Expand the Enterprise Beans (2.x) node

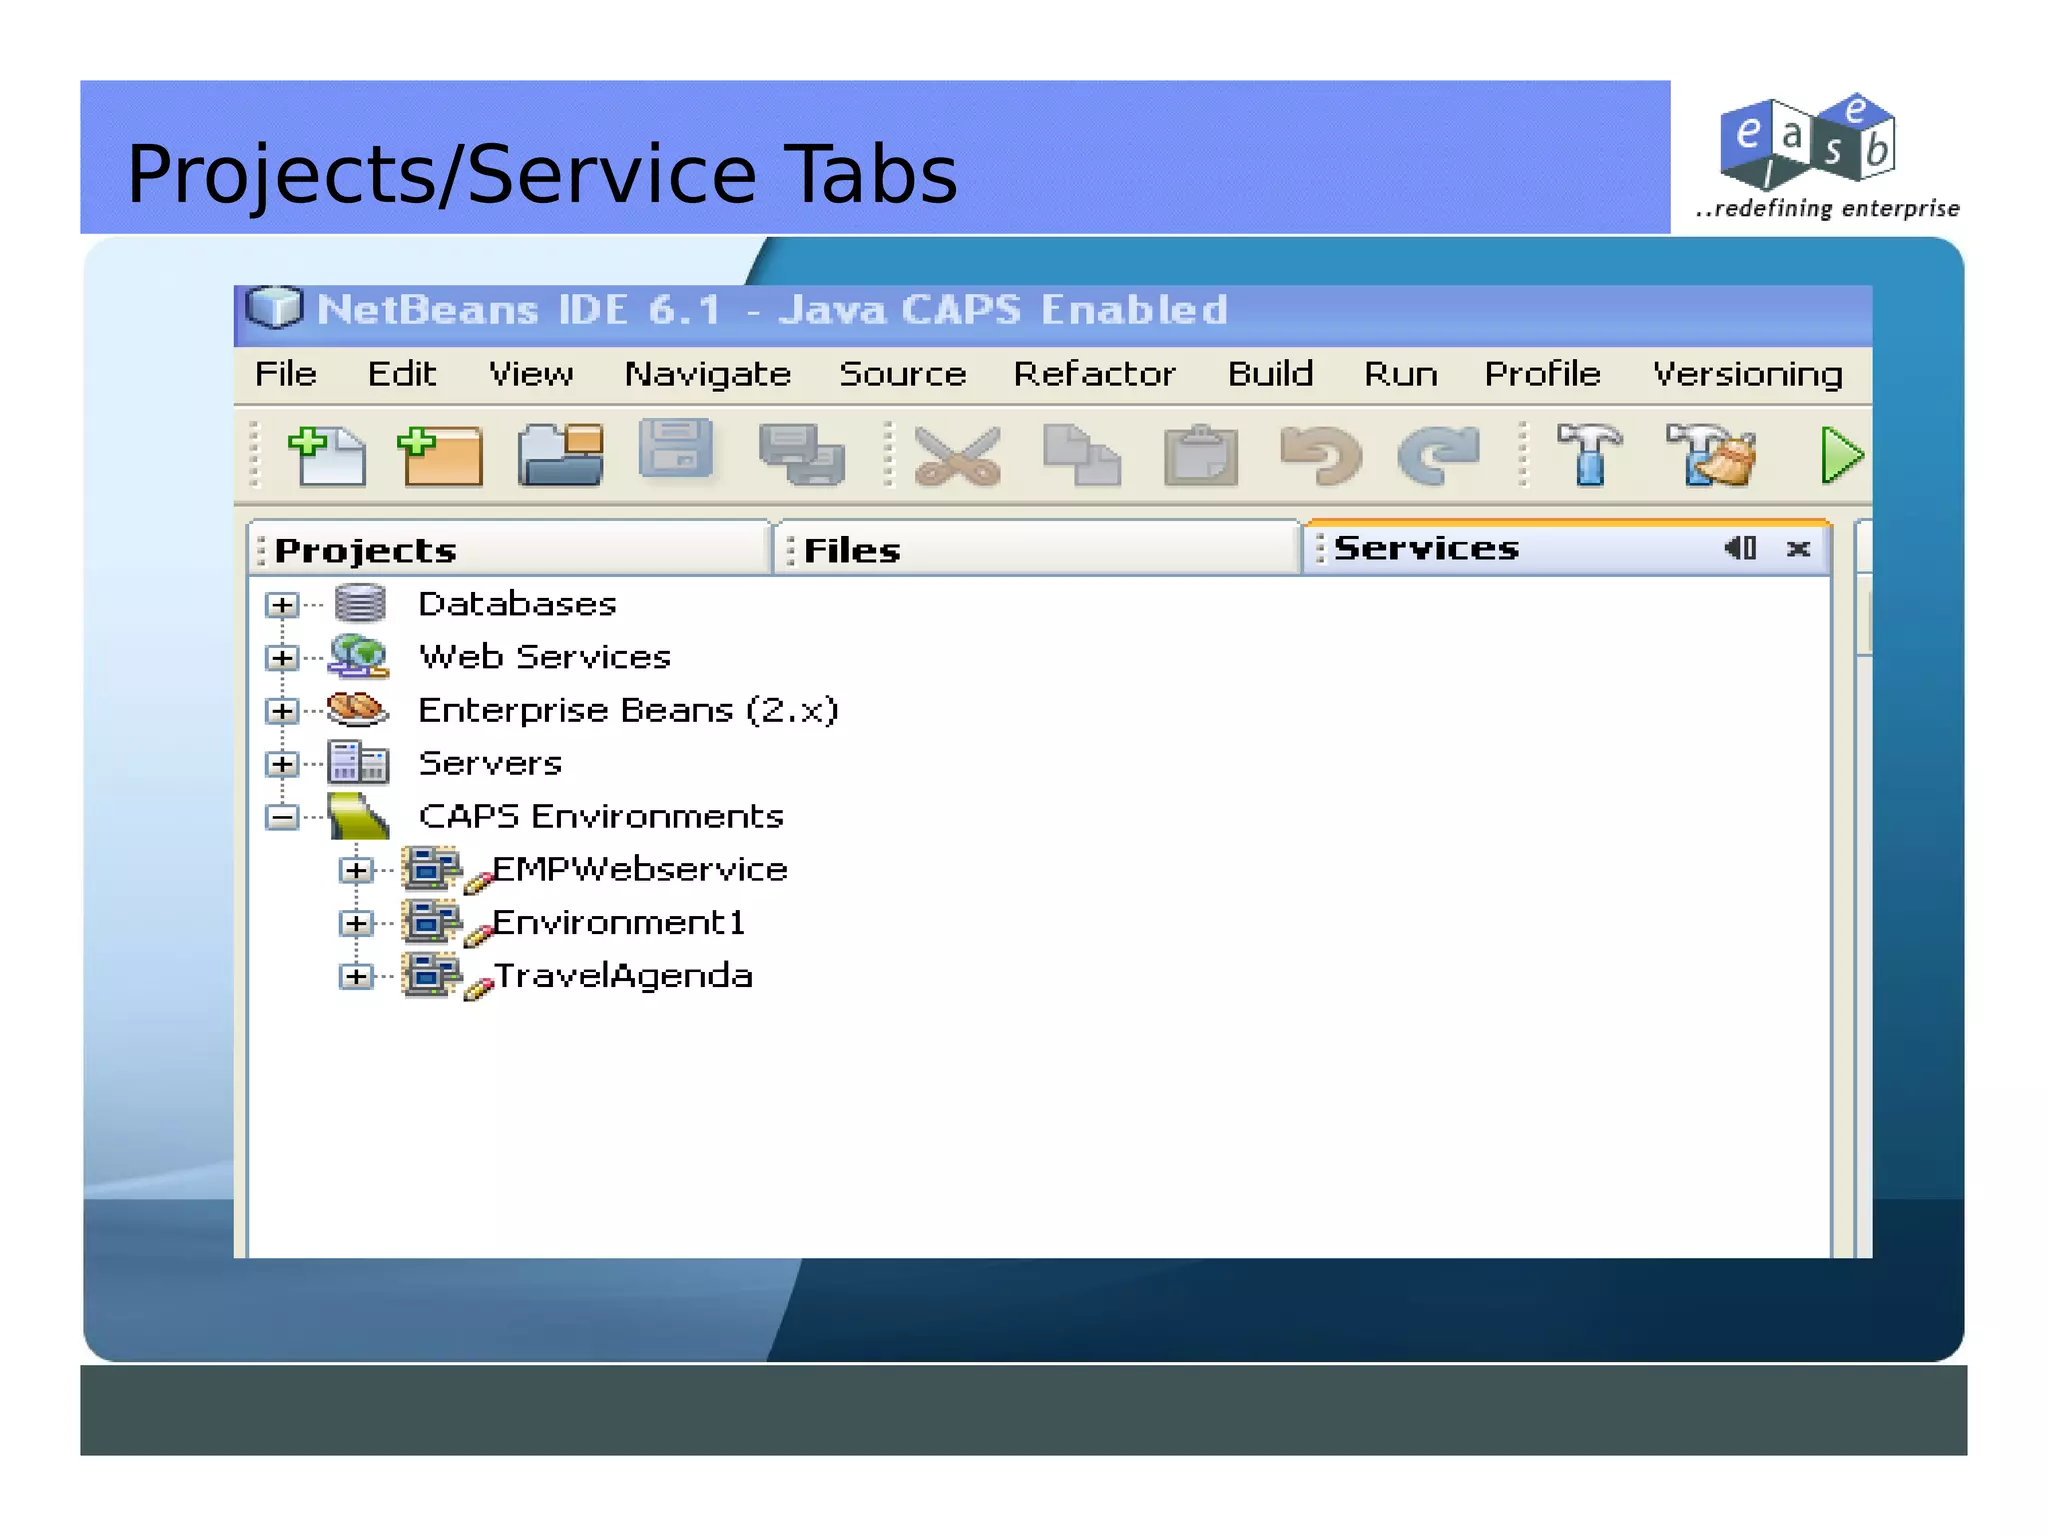click(283, 711)
